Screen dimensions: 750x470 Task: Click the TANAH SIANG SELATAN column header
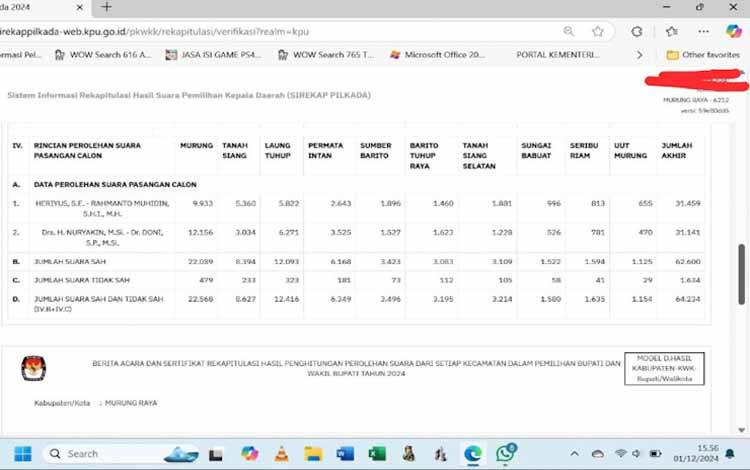(x=479, y=155)
